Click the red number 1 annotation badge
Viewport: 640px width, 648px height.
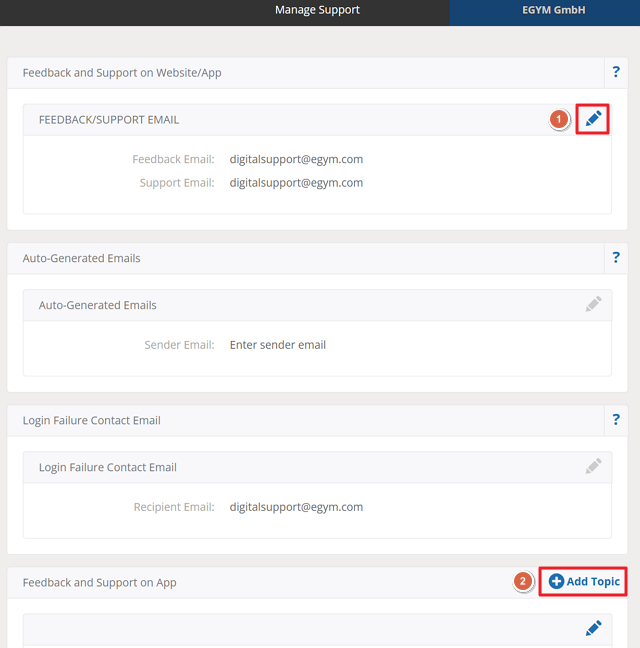(559, 120)
